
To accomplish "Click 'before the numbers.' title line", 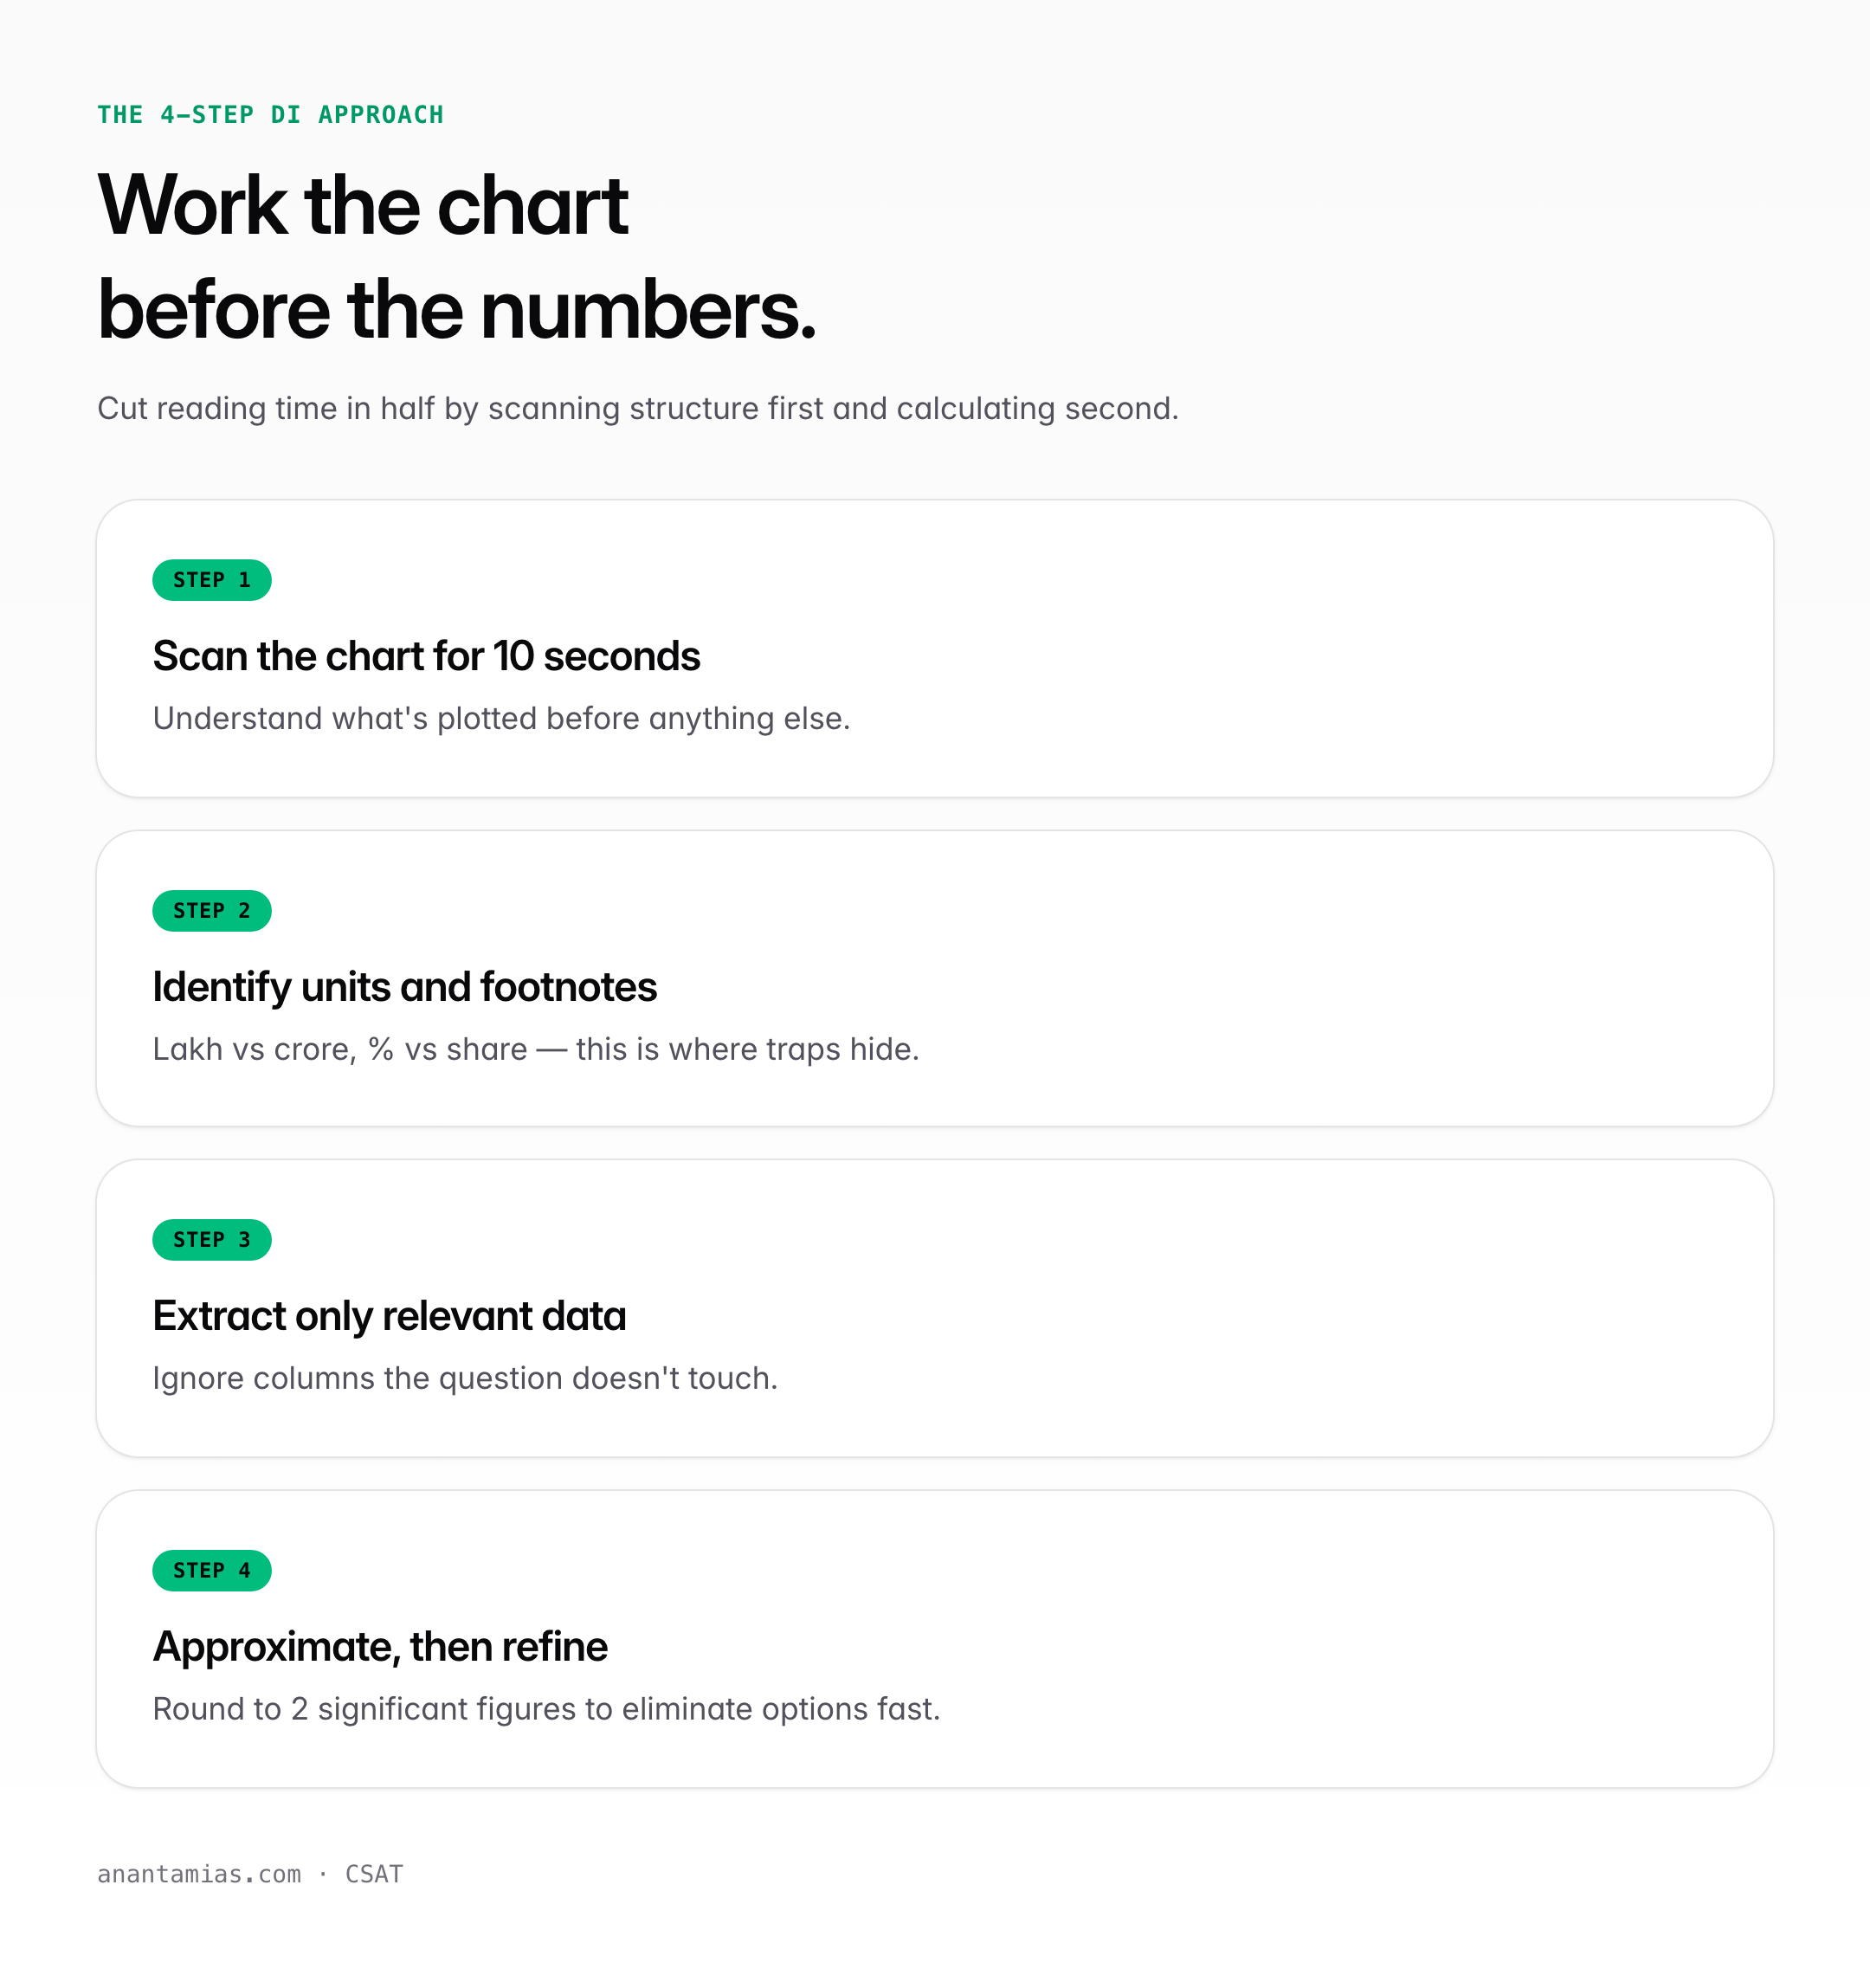I will (x=457, y=311).
